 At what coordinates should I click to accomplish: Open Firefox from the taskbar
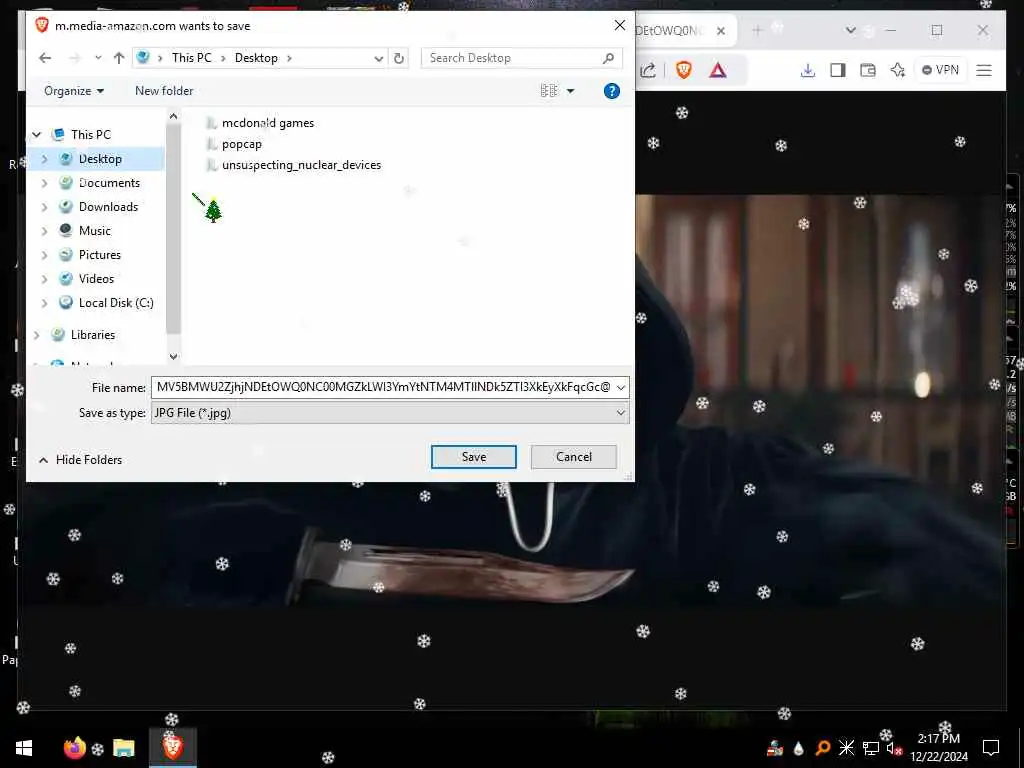tap(74, 748)
